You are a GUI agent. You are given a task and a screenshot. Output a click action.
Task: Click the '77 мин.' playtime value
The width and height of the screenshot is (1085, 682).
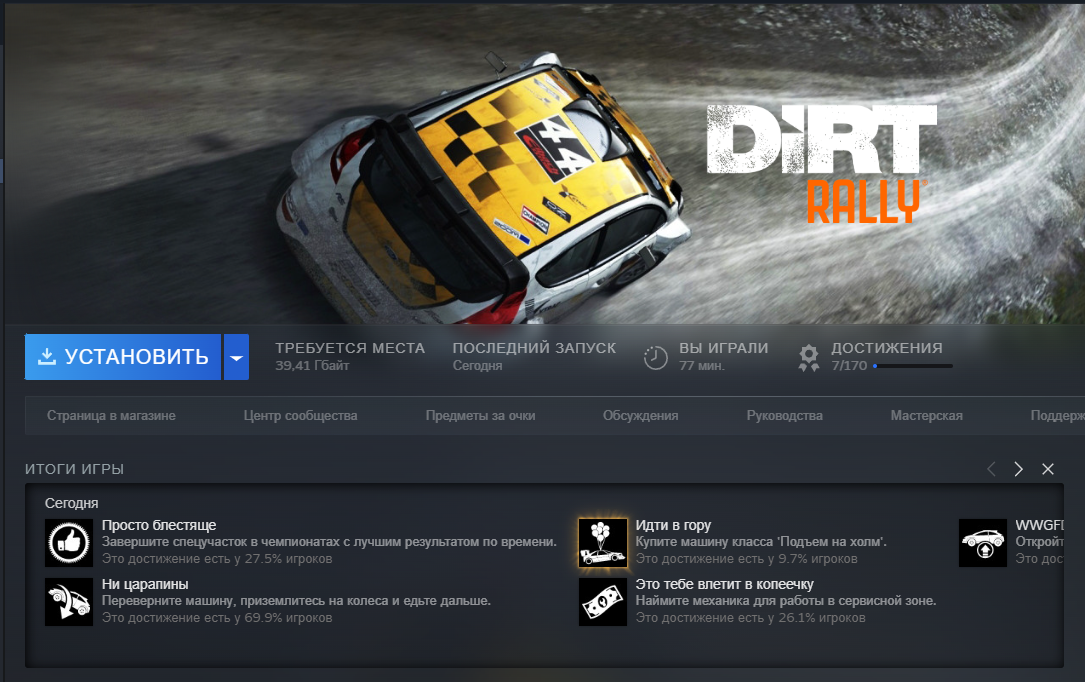[x=702, y=365]
